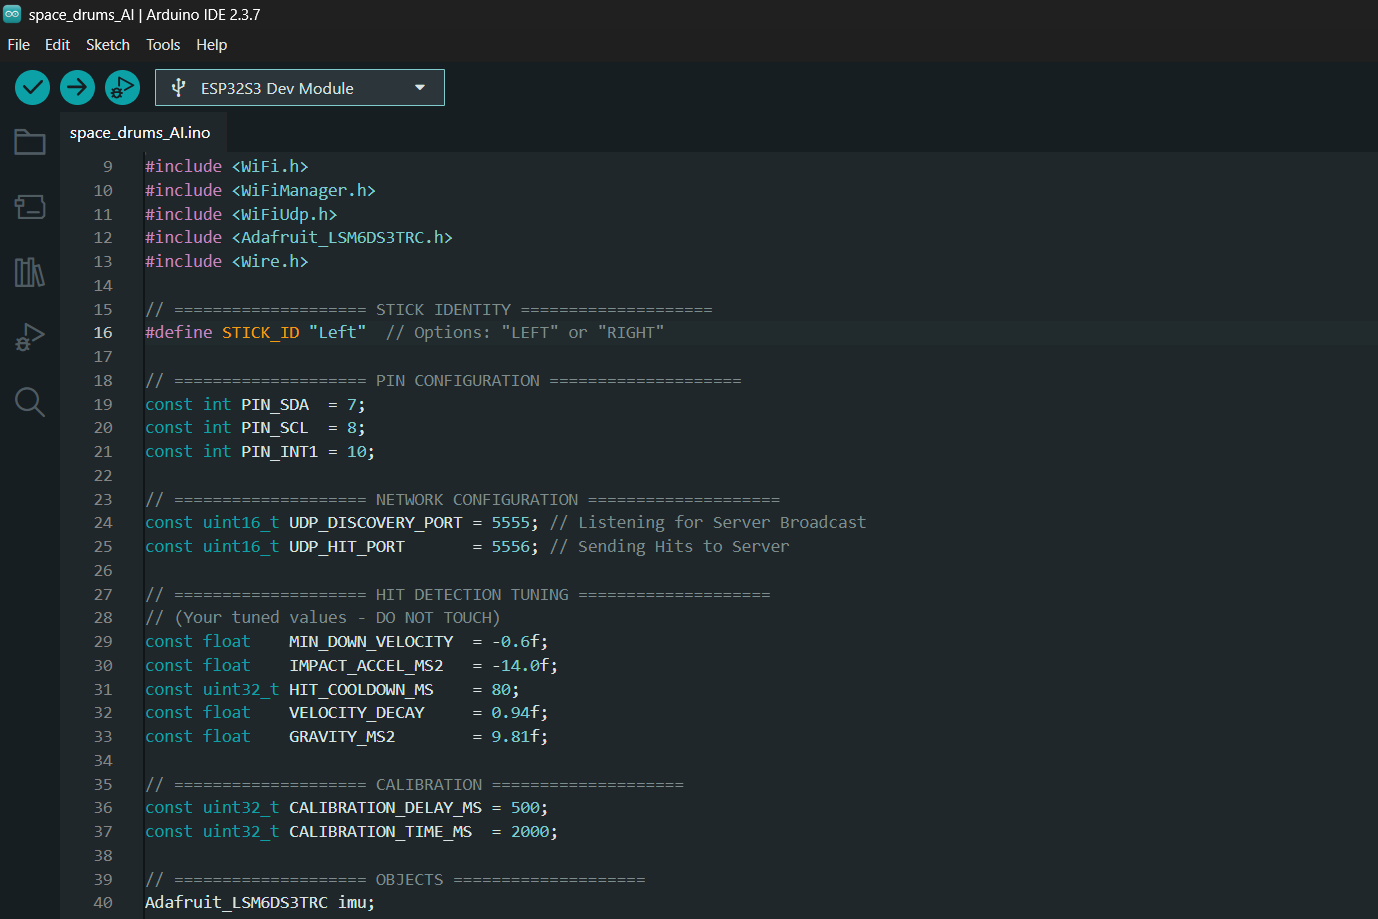The height and width of the screenshot is (919, 1378).
Task: Click the 5556 port value
Action: [x=510, y=547]
